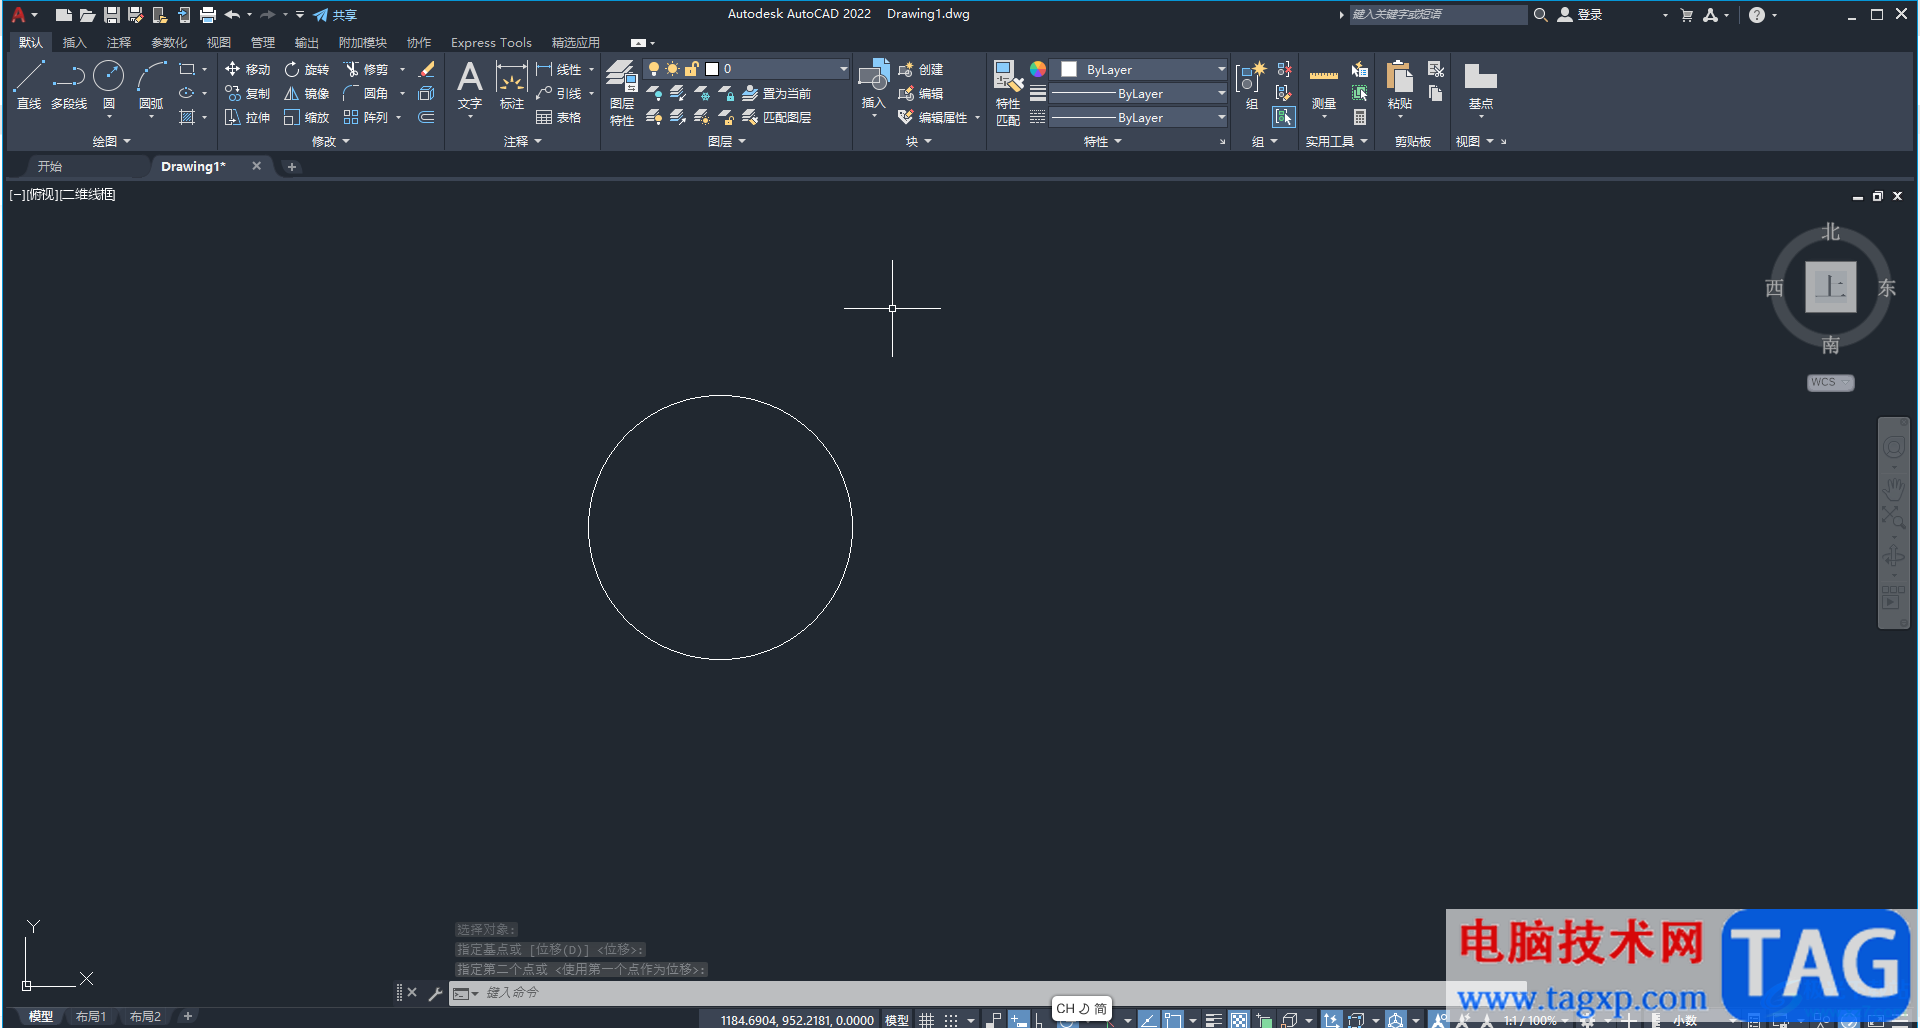Click 编辑属性 (Edit Attributes) button
The image size is (1920, 1028).
coord(934,117)
